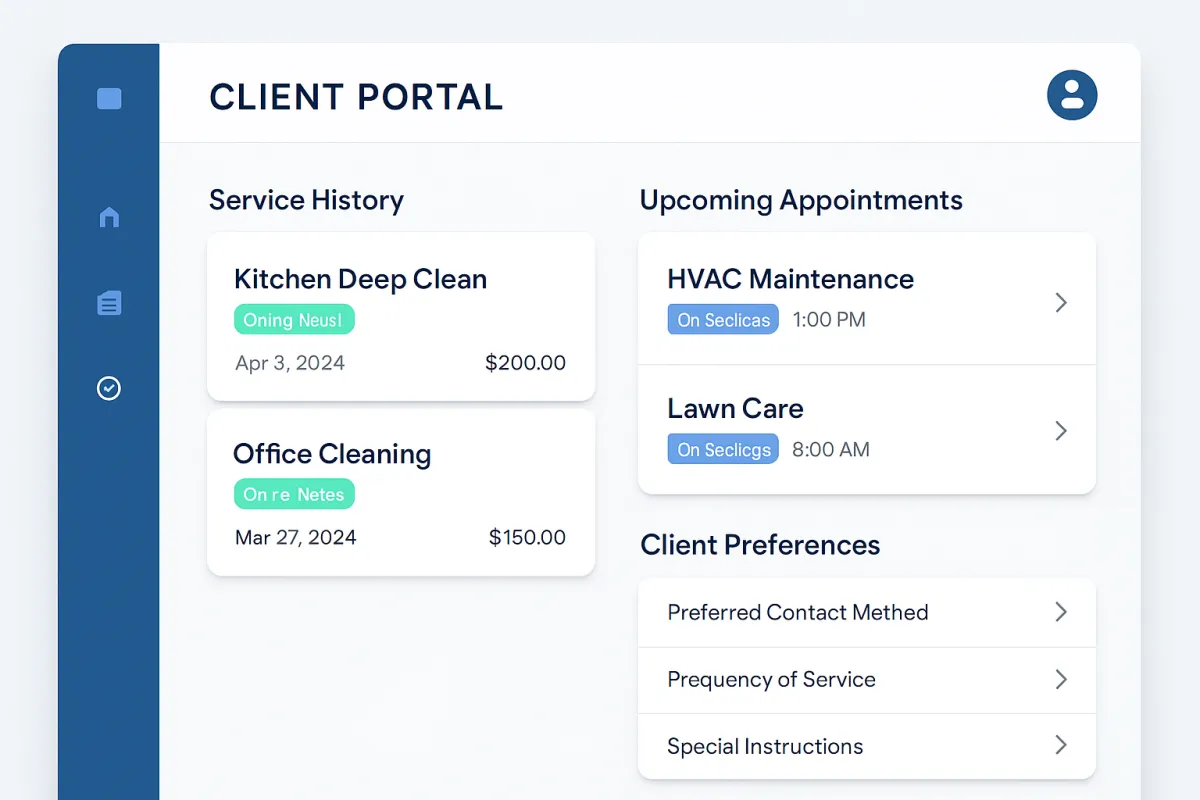The height and width of the screenshot is (800, 1200).
Task: Expand the HVAC Maintenance chevron arrow
Action: [1061, 302]
